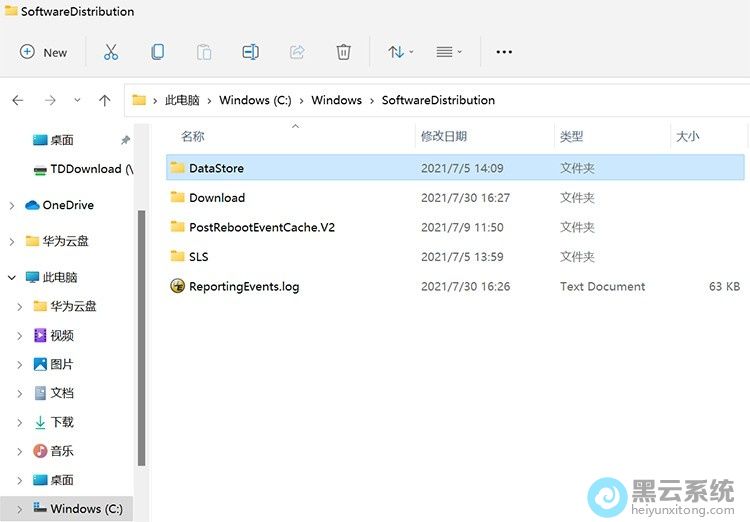Collapse the 此电脑 tree node

coord(11,277)
